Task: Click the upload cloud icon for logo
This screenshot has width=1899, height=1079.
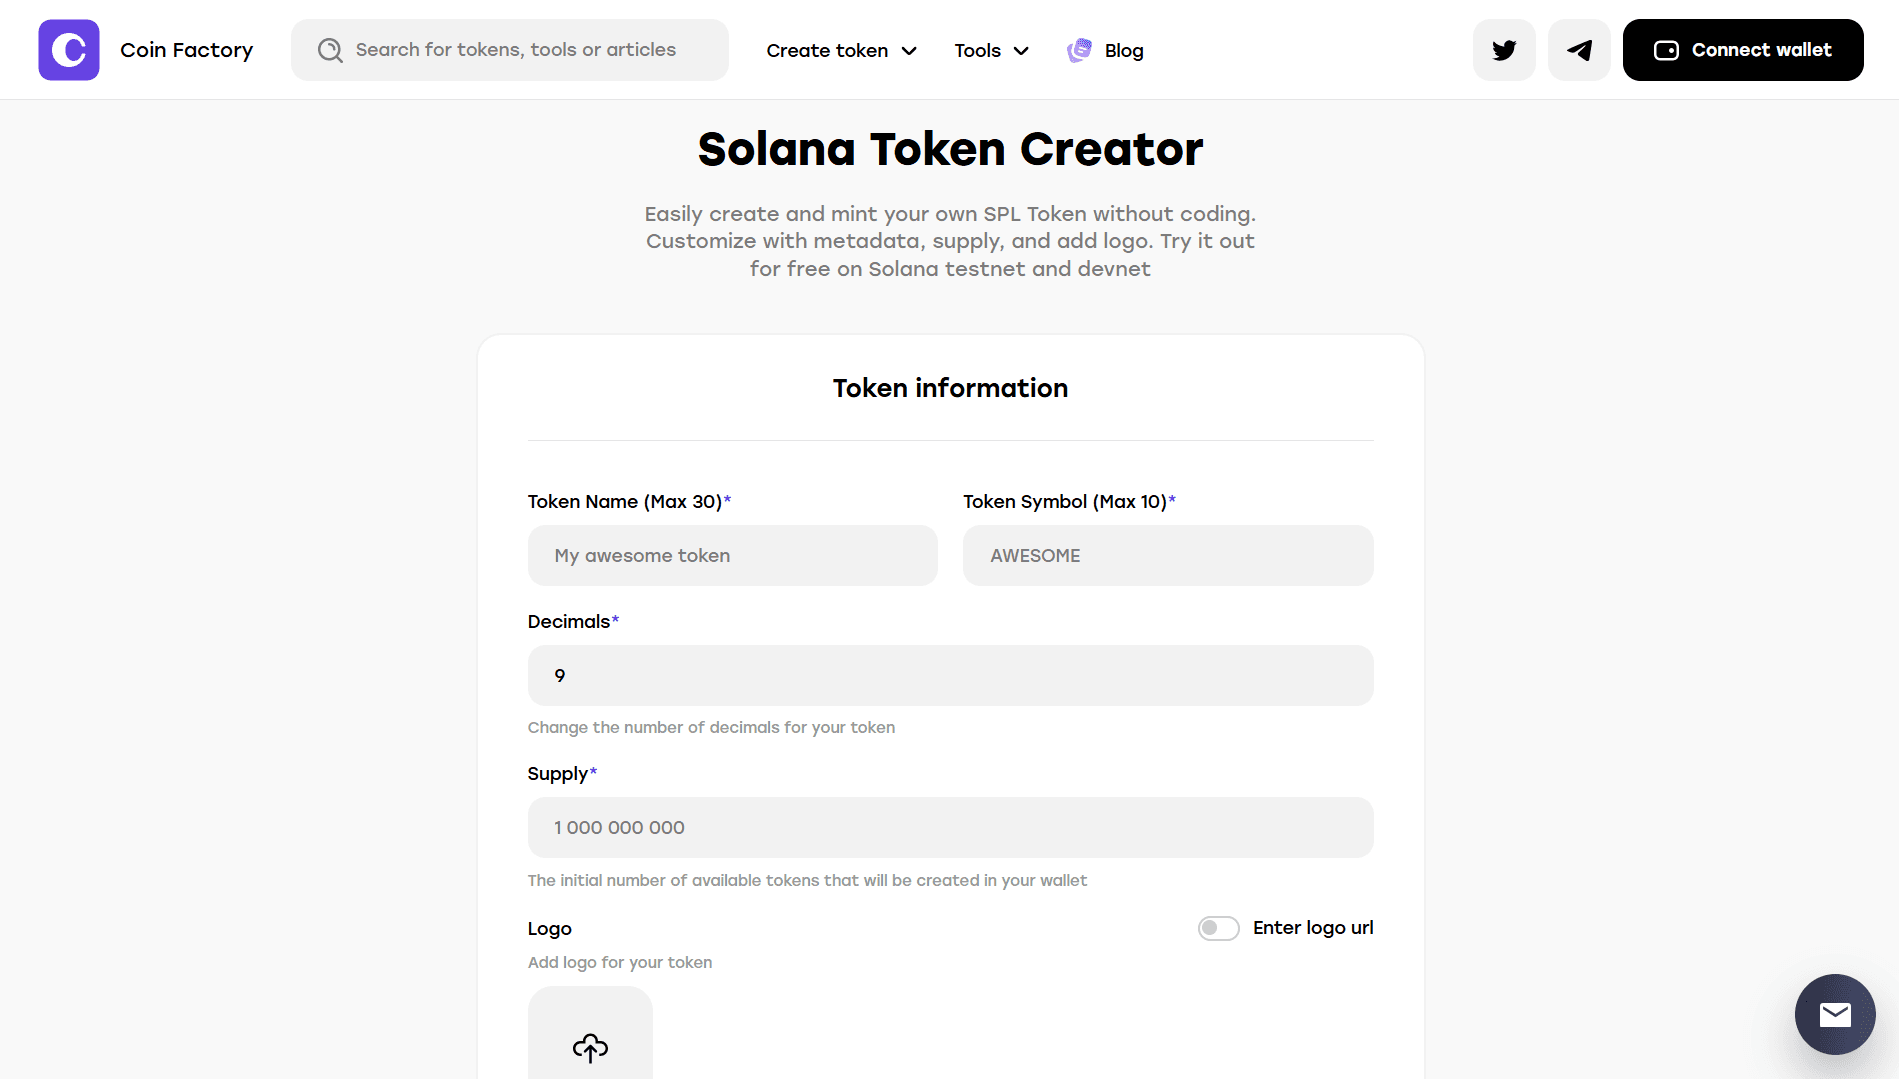Action: [x=590, y=1048]
